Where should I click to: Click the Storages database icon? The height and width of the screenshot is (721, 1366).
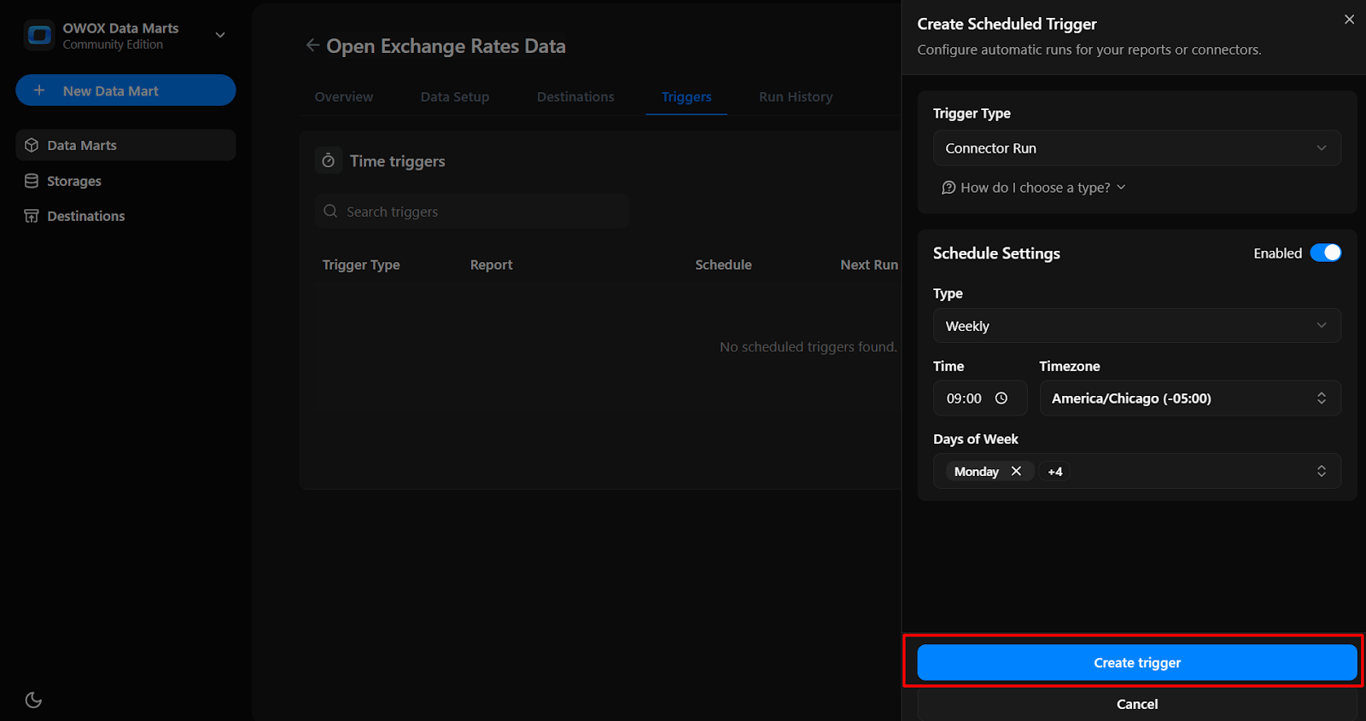click(x=32, y=181)
